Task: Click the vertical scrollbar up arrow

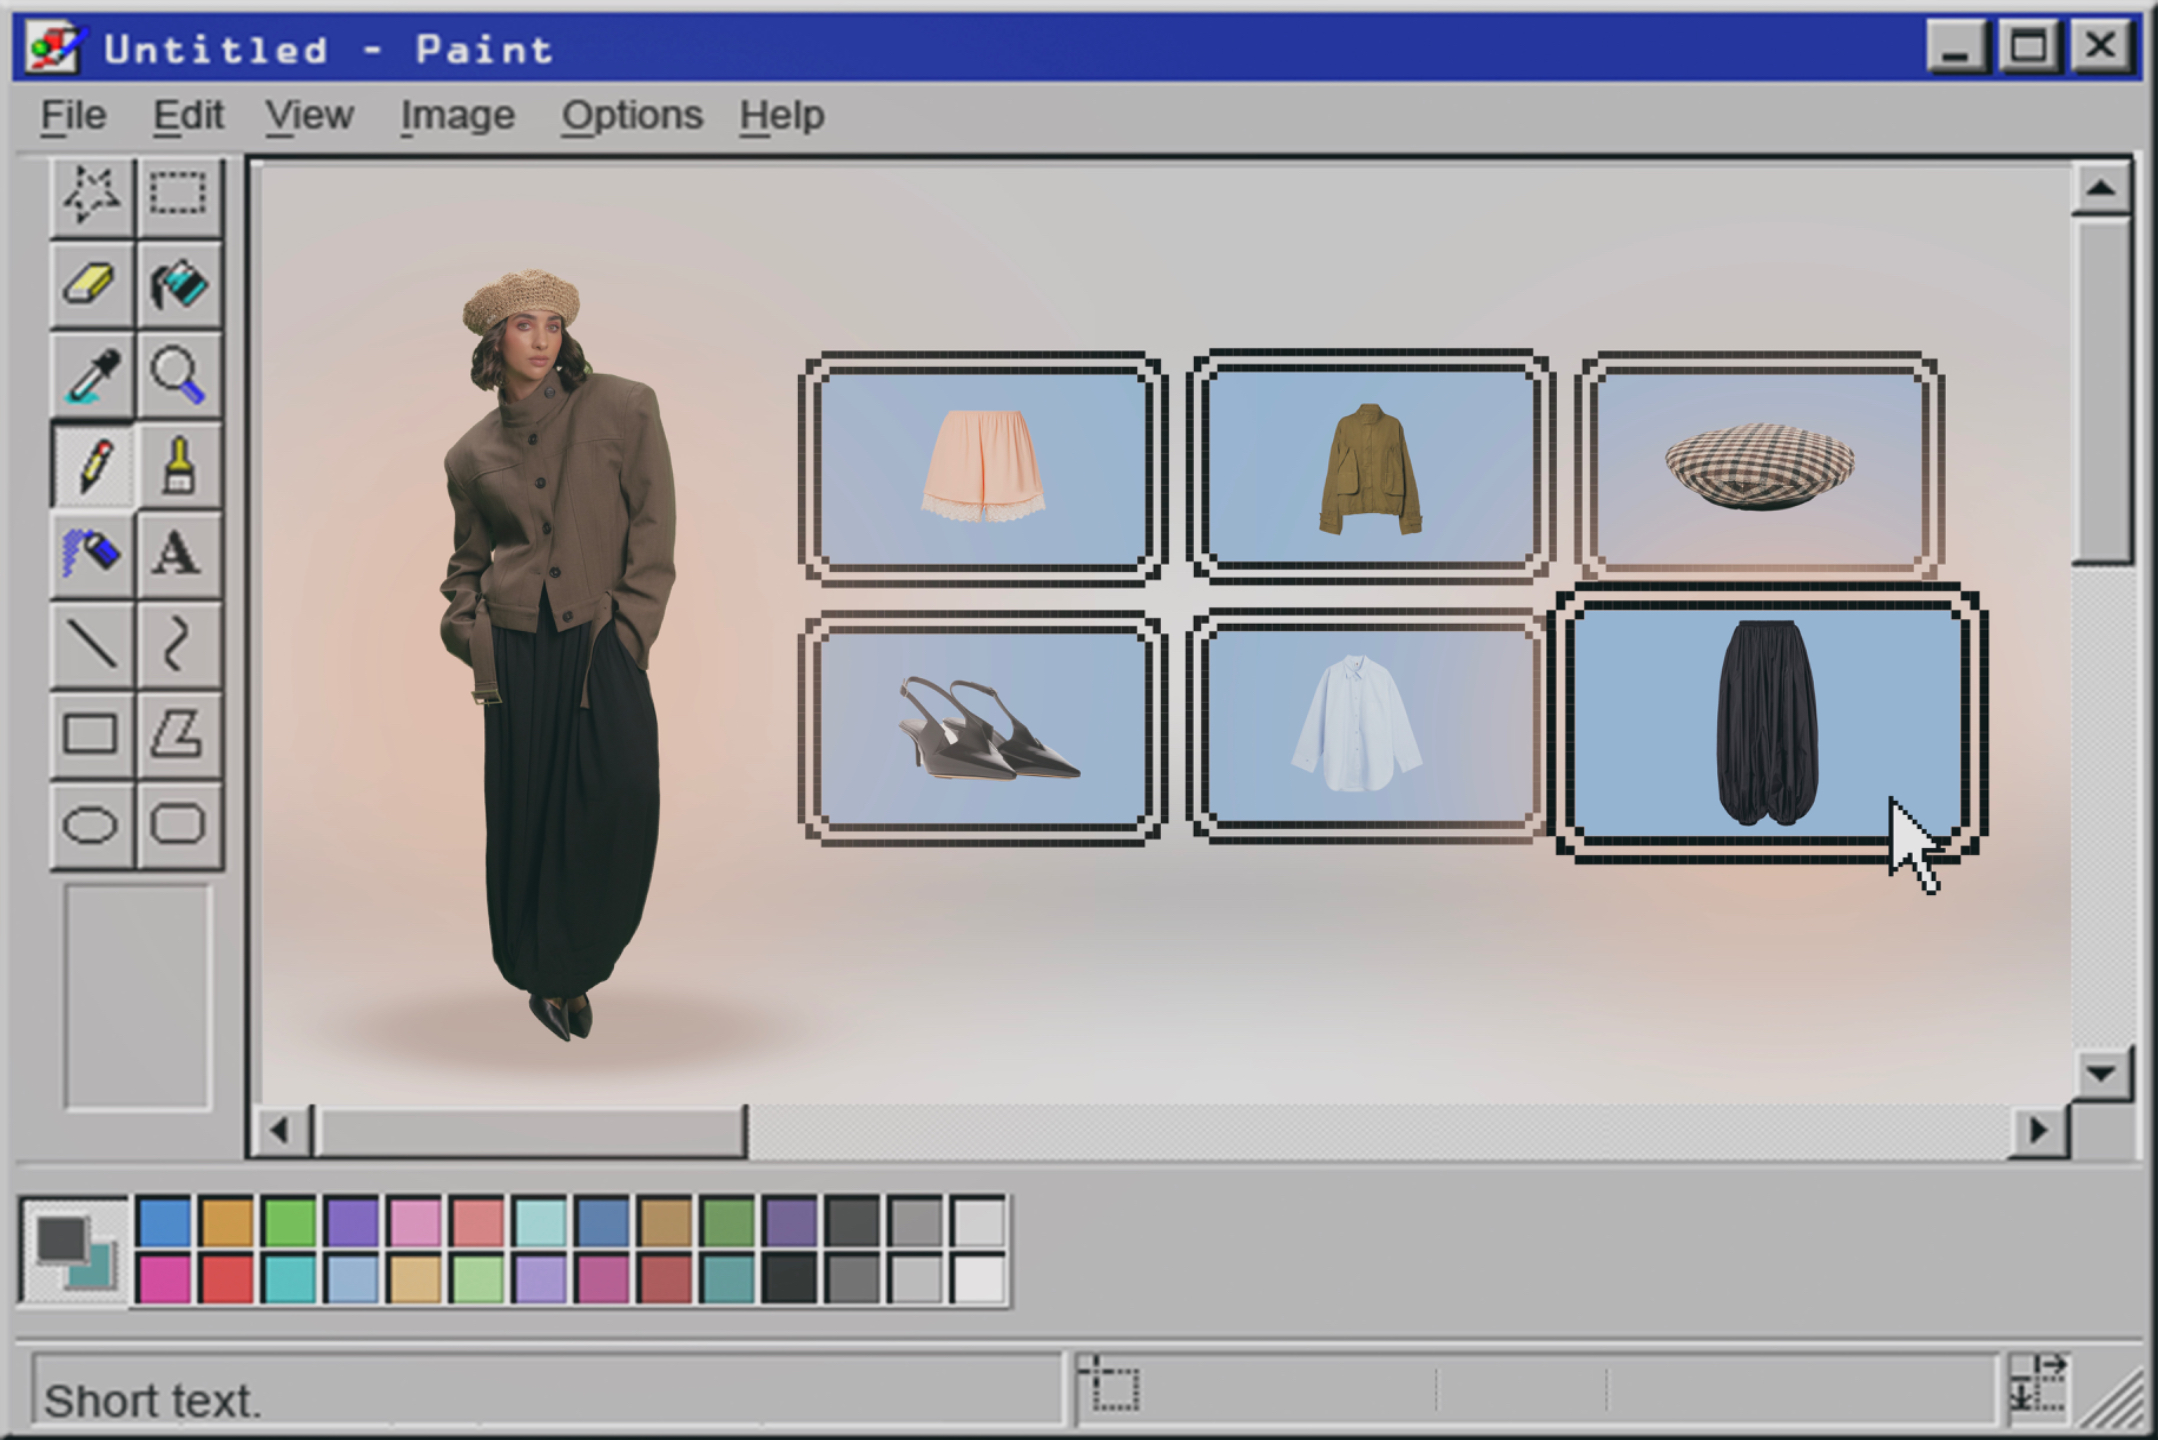Action: [2101, 188]
